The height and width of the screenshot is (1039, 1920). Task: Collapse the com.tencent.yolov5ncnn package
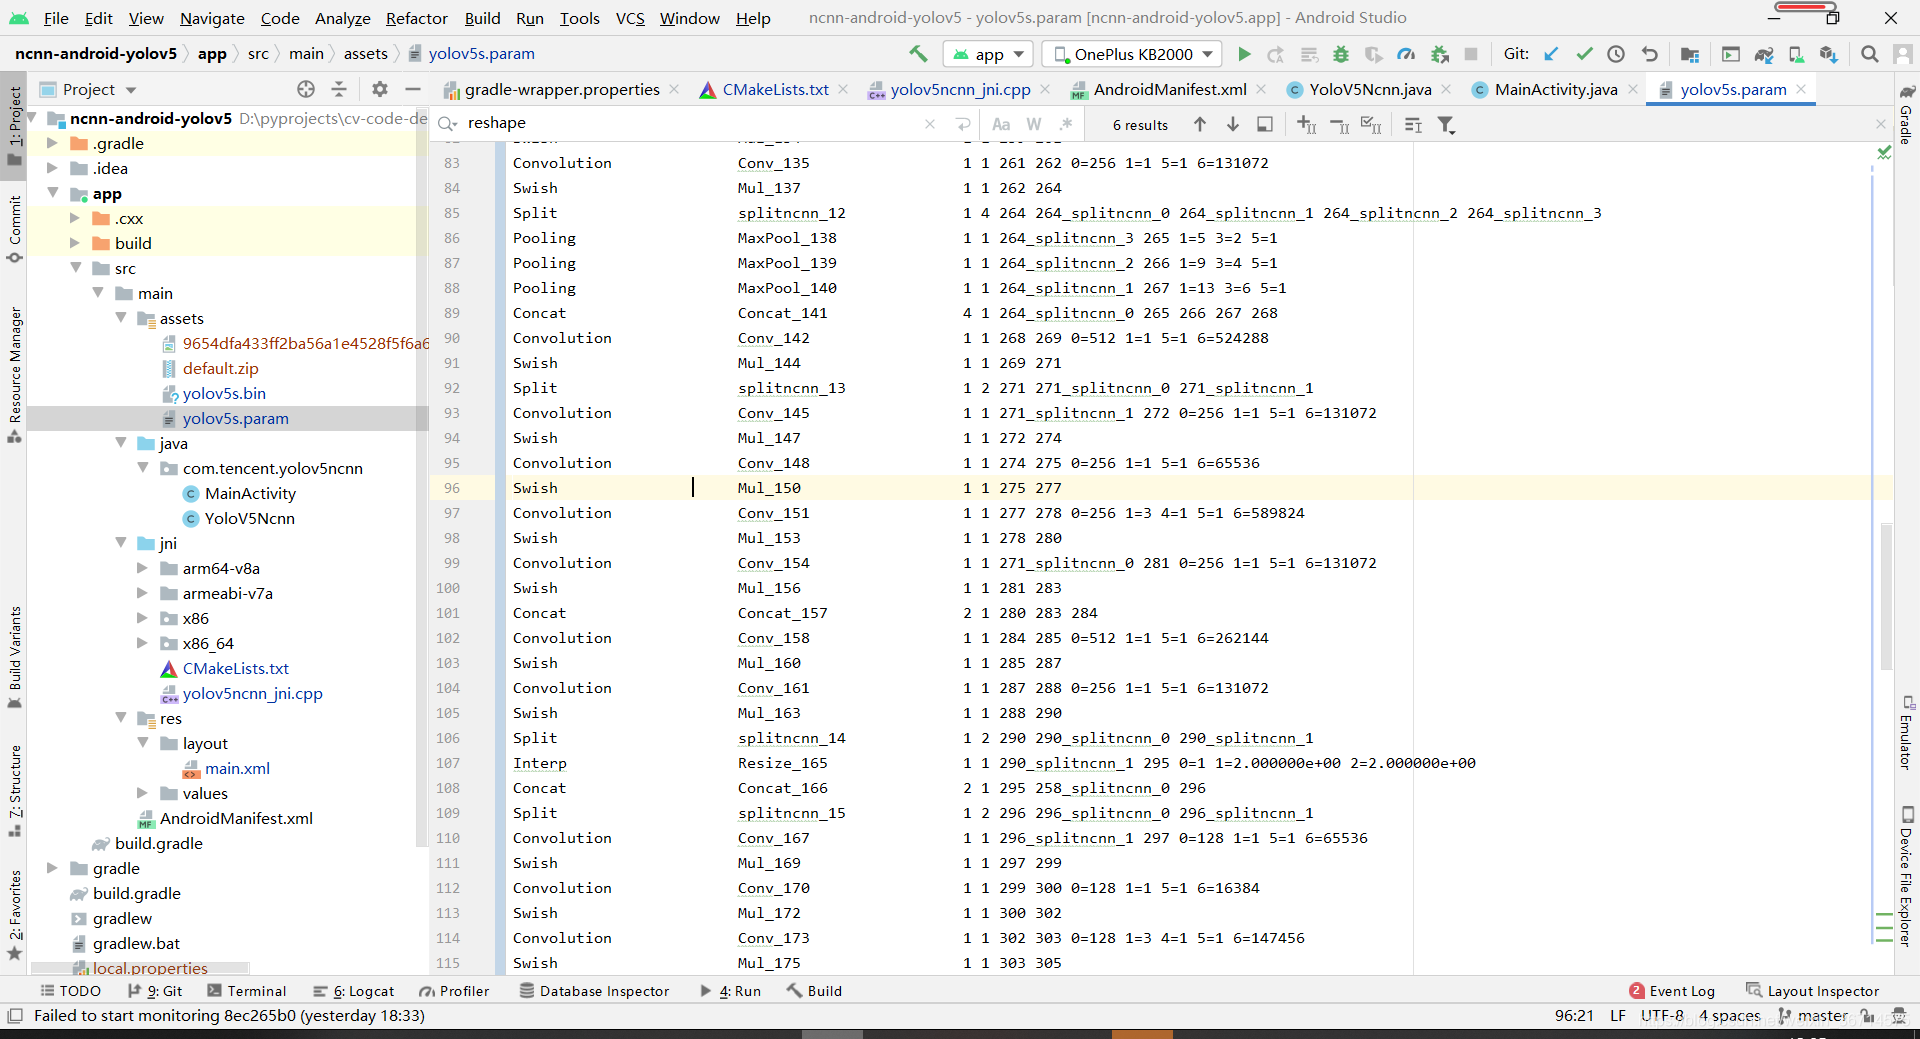point(142,468)
